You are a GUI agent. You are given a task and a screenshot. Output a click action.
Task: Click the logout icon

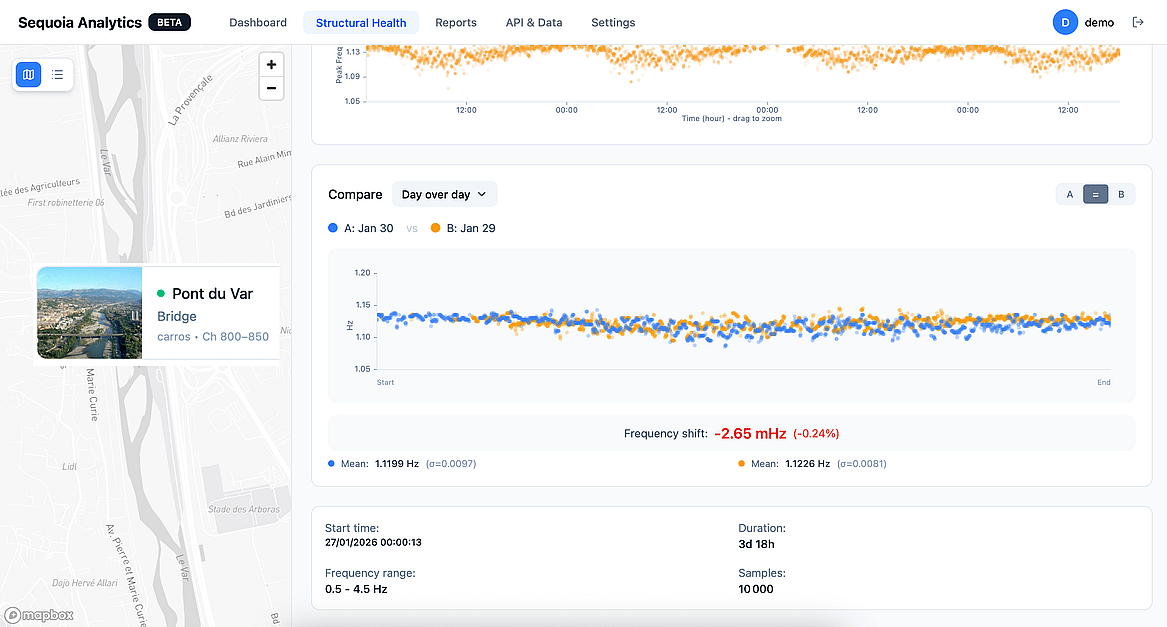[x=1138, y=22]
